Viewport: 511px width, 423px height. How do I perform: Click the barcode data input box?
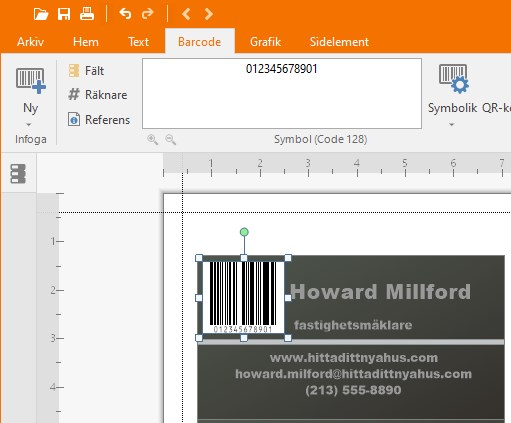[282, 94]
